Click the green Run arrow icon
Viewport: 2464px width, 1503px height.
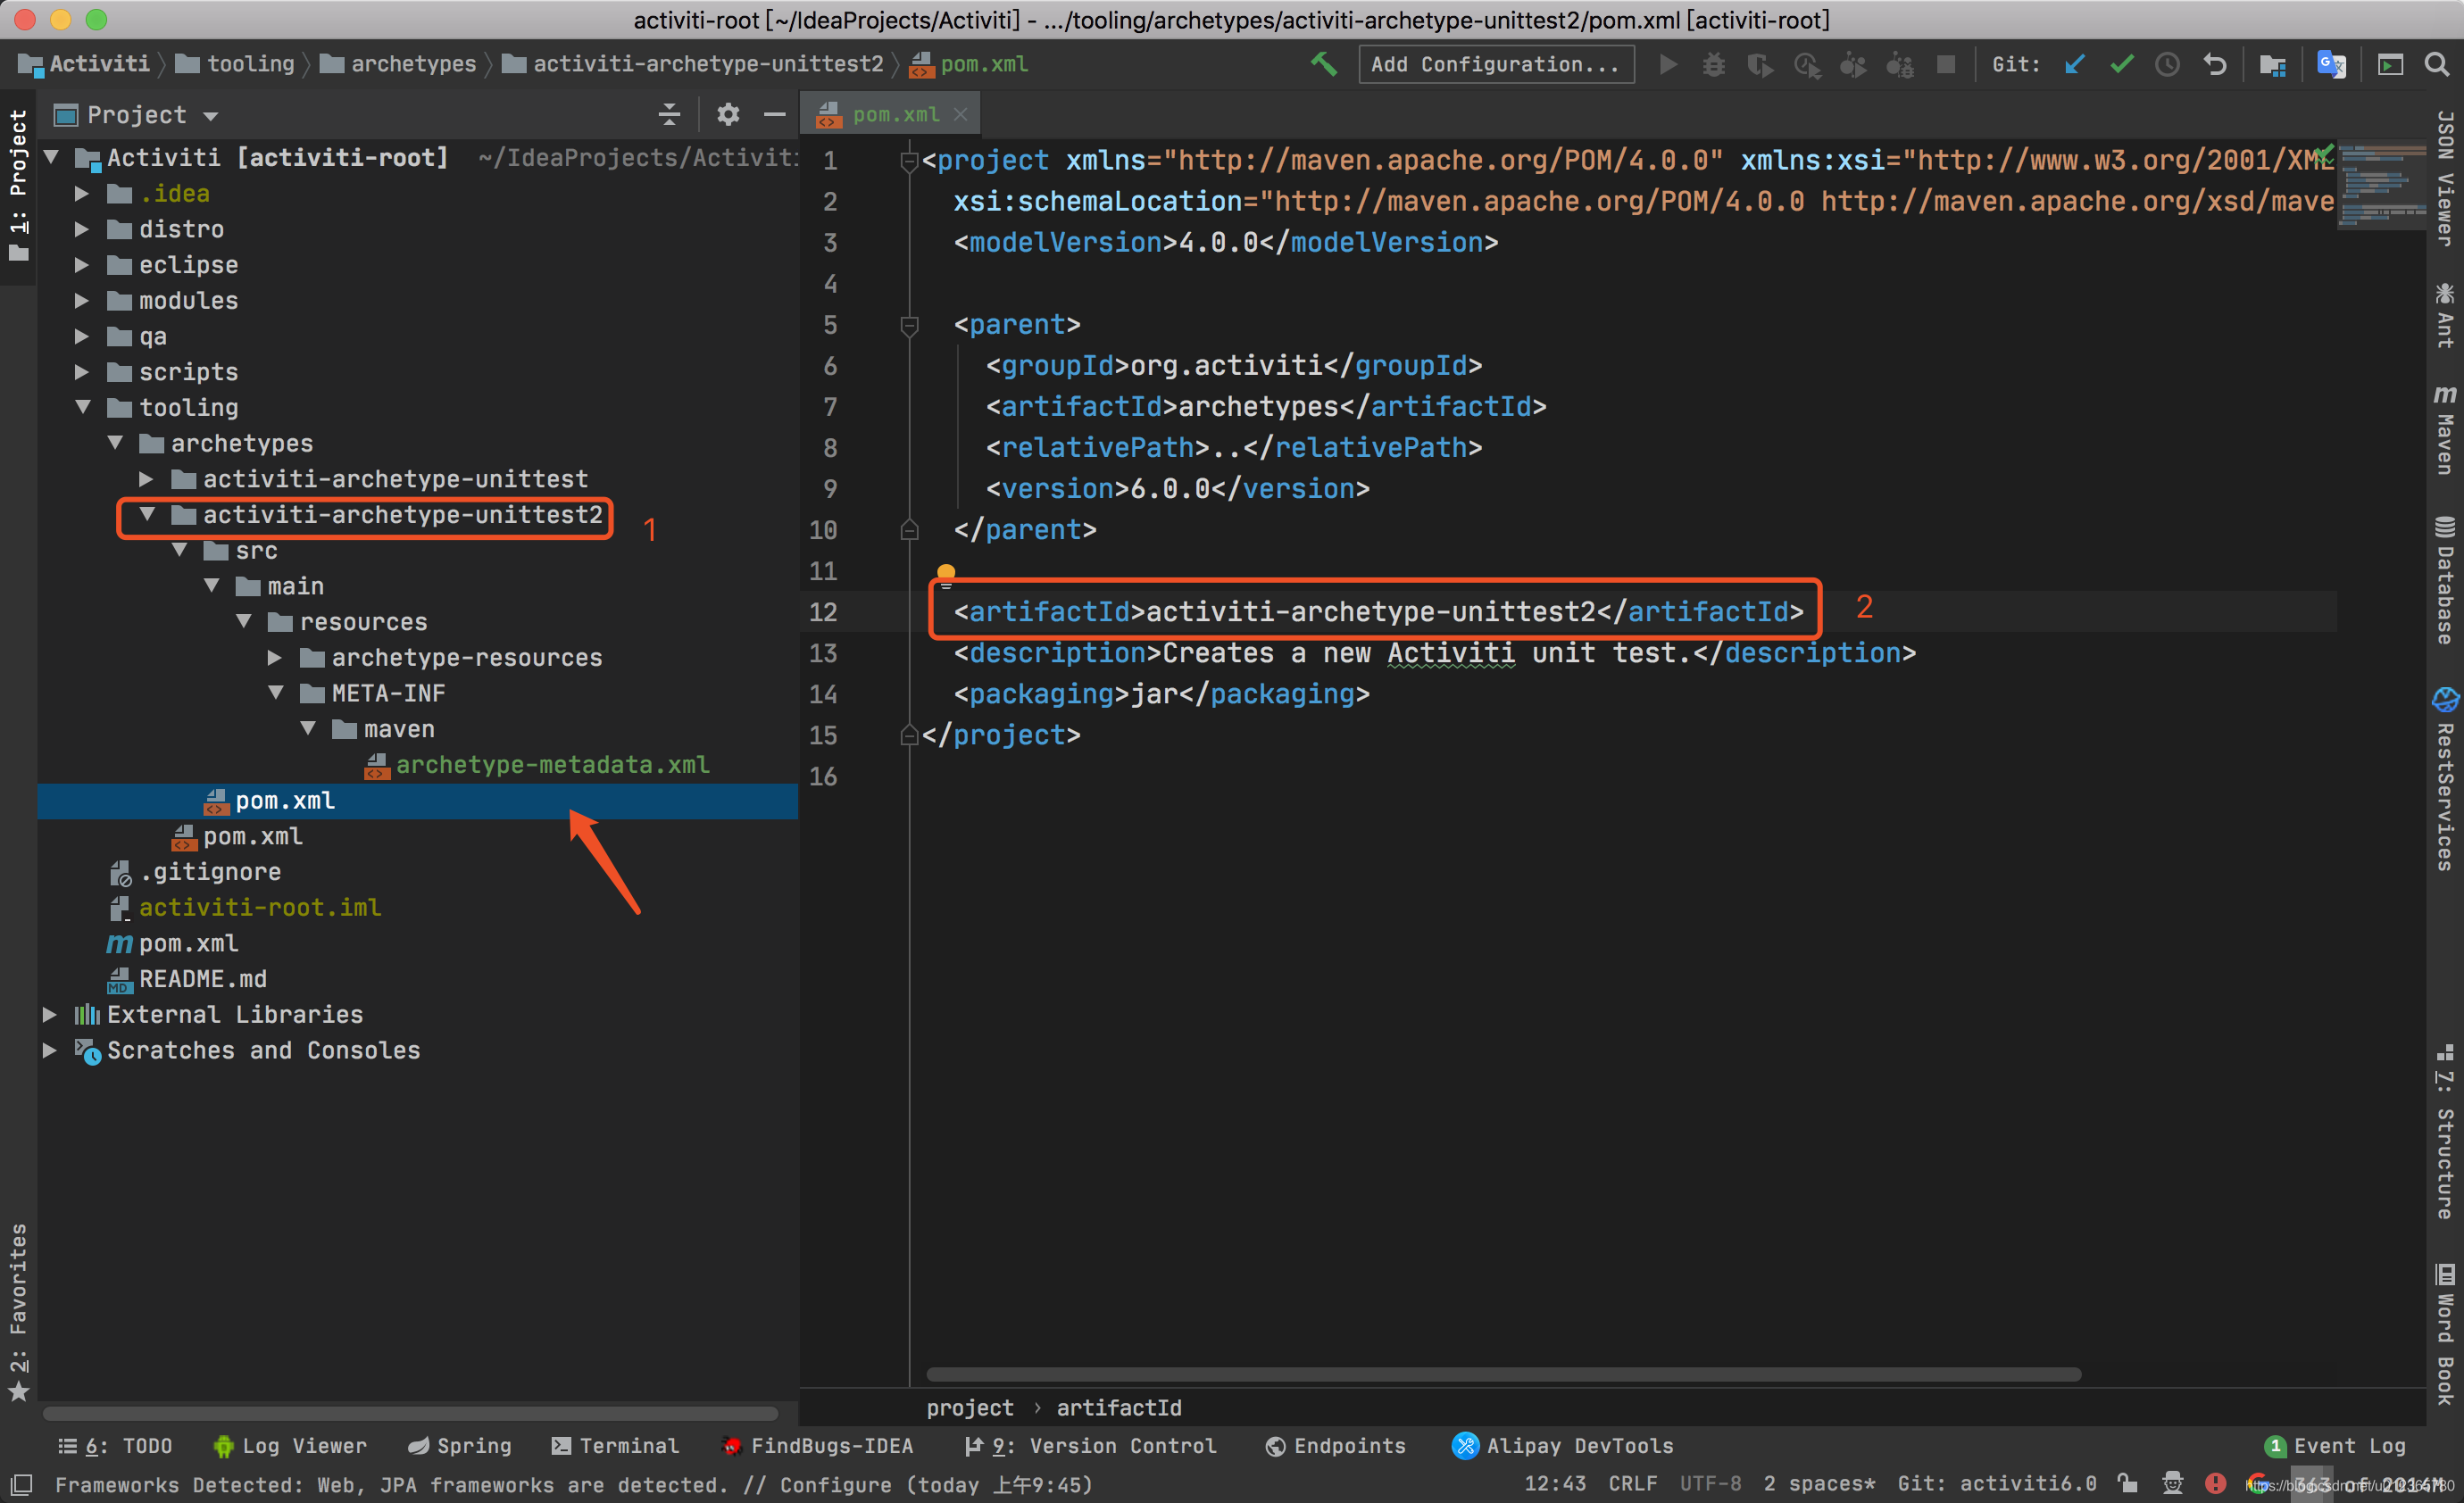tap(1668, 65)
